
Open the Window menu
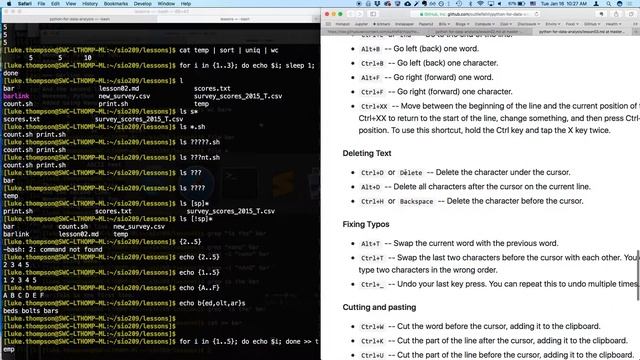[x=166, y=4]
